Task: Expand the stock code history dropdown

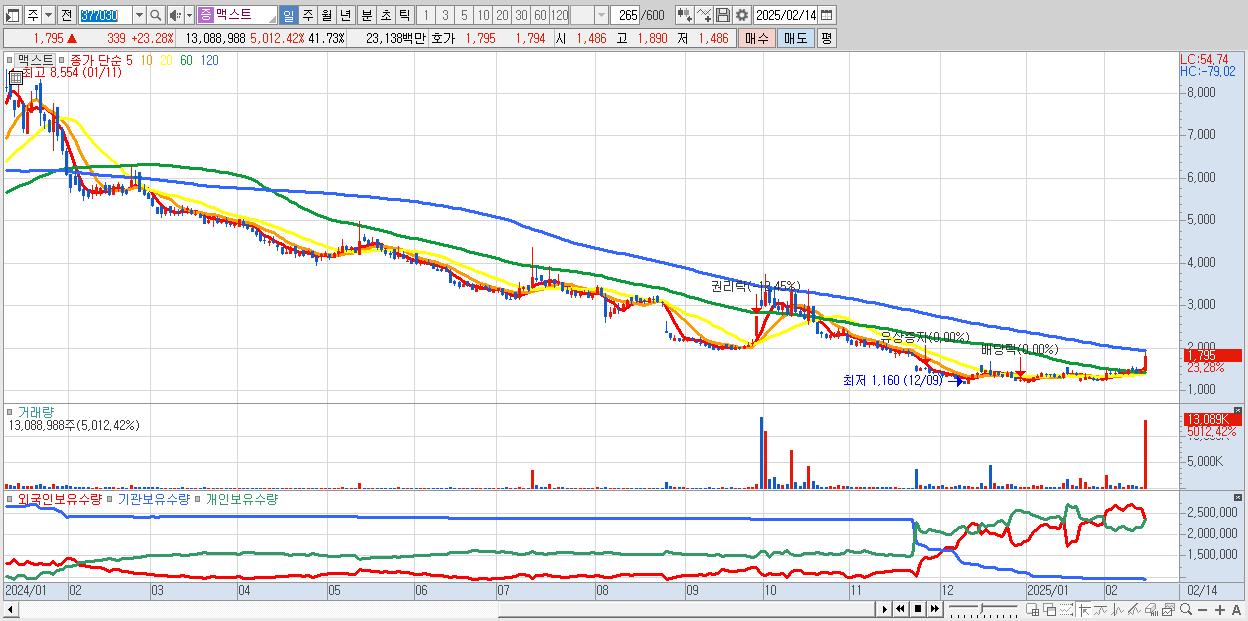Action: [x=139, y=15]
